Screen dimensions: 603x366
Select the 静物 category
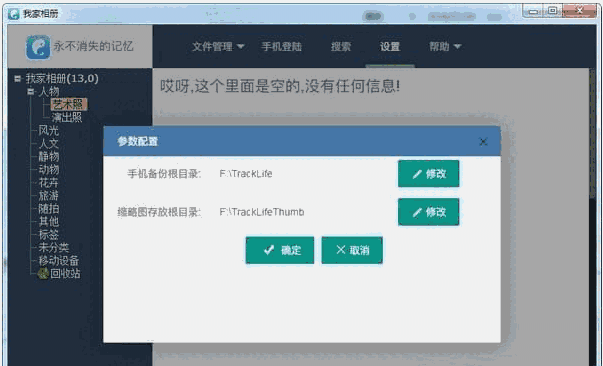click(x=48, y=156)
